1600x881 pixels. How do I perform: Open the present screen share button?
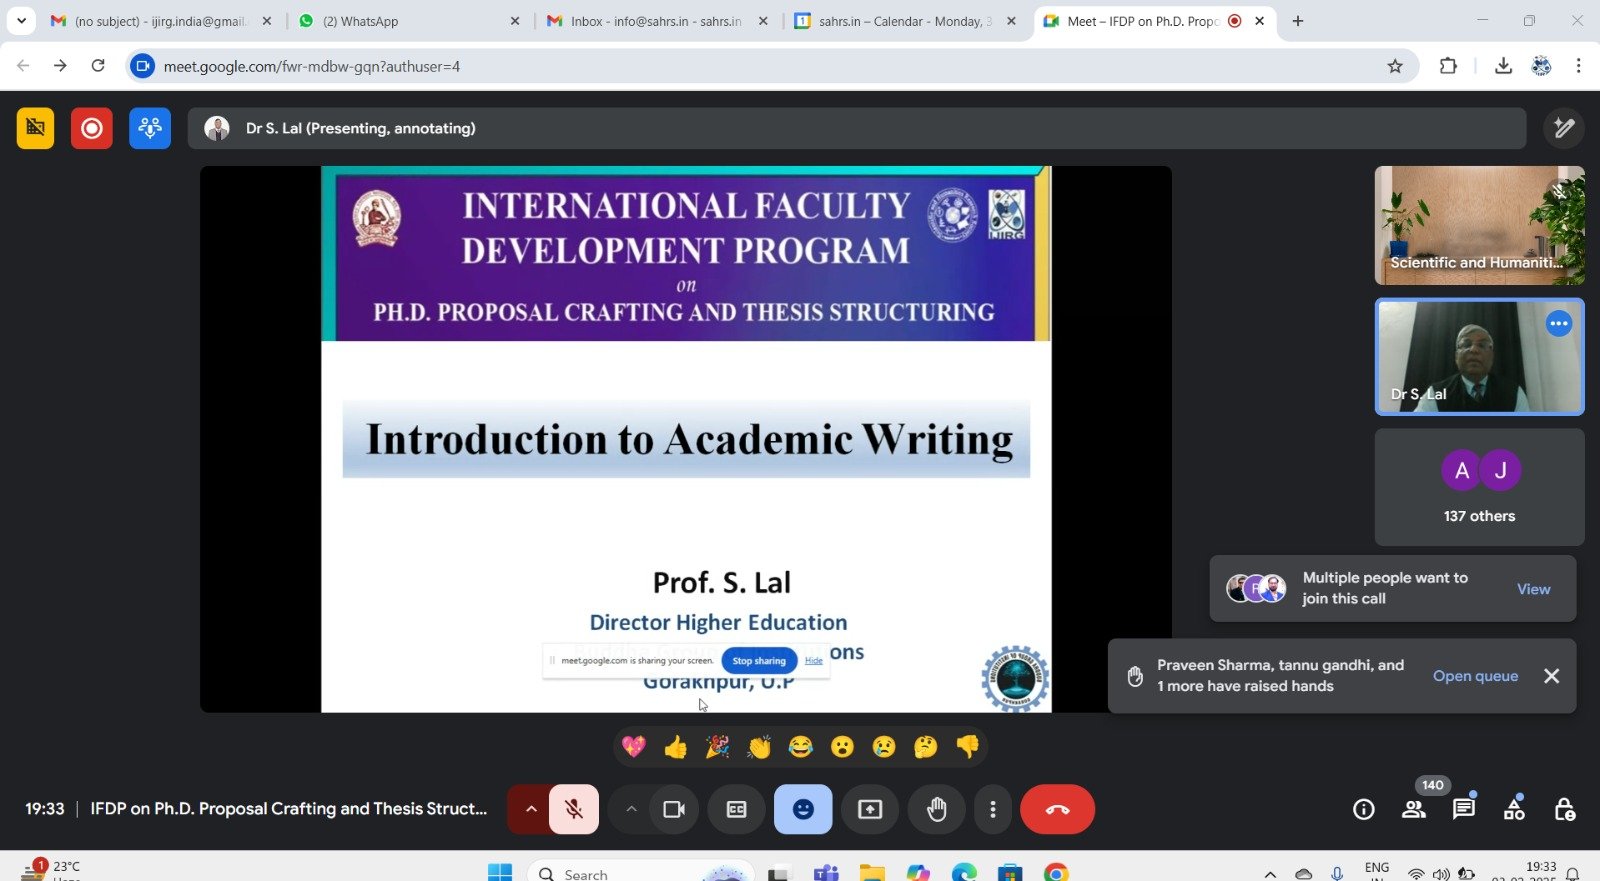point(870,809)
